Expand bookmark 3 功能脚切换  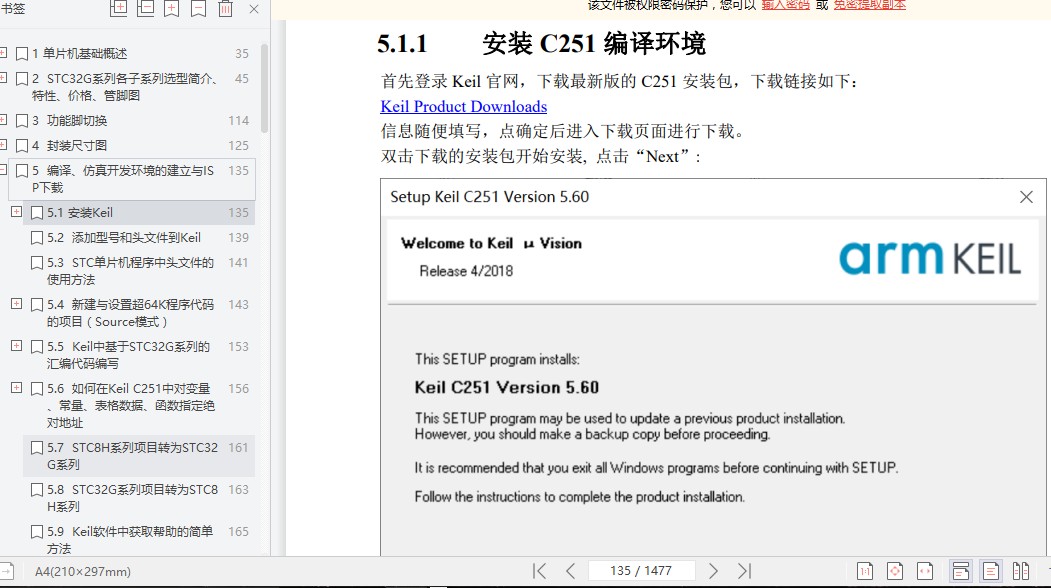coord(3,120)
